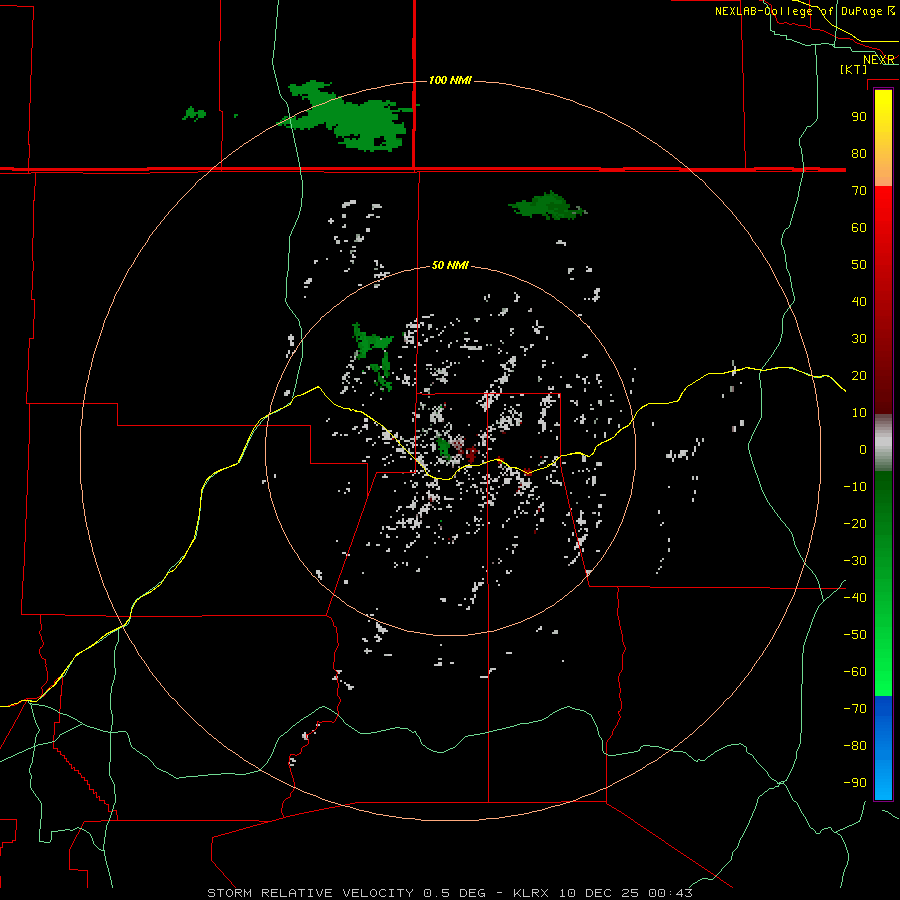This screenshot has width=900, height=900.
Task: Click the green inbound patch beside the radar center
Action: click(x=444, y=448)
